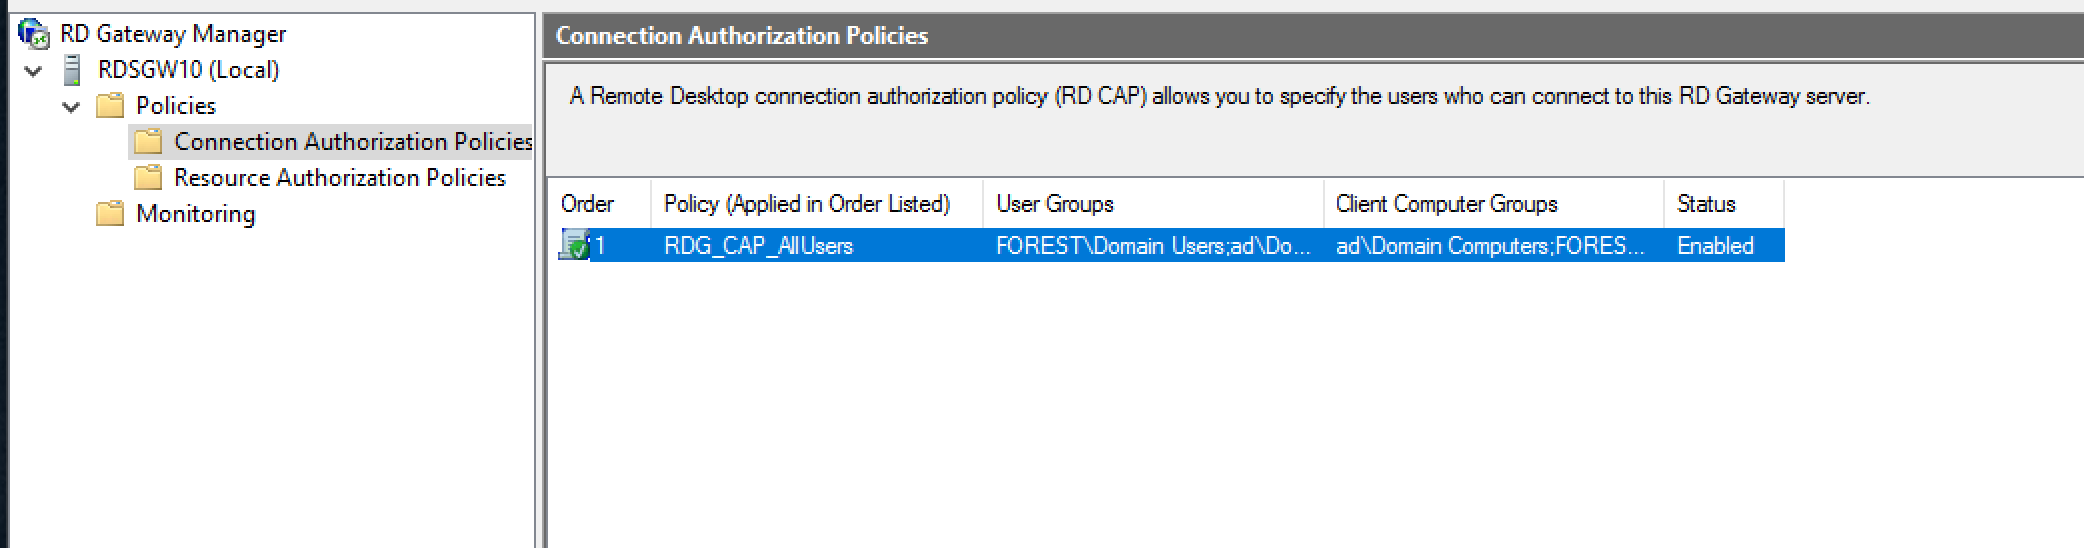Click the Monitoring folder icon

(110, 214)
